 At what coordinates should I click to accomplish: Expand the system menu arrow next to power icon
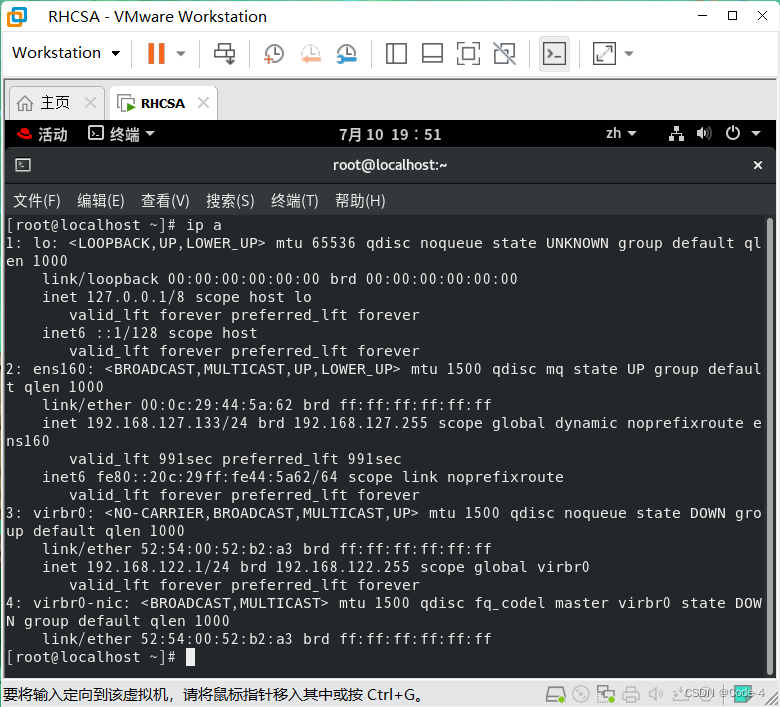(756, 133)
